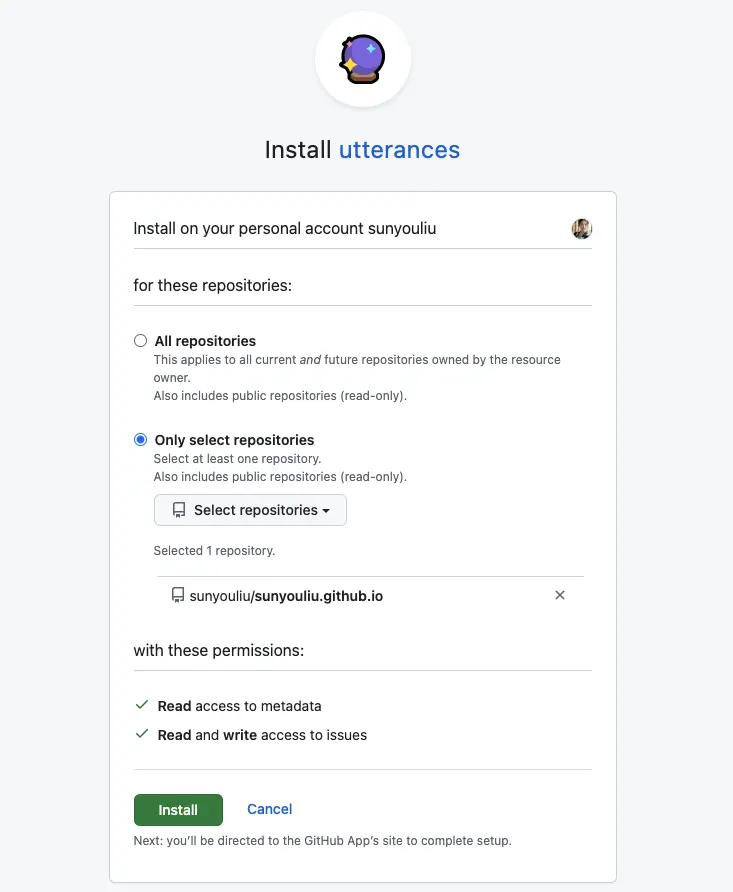Select the All repositories radio option
This screenshot has width=733, height=892.
141,341
